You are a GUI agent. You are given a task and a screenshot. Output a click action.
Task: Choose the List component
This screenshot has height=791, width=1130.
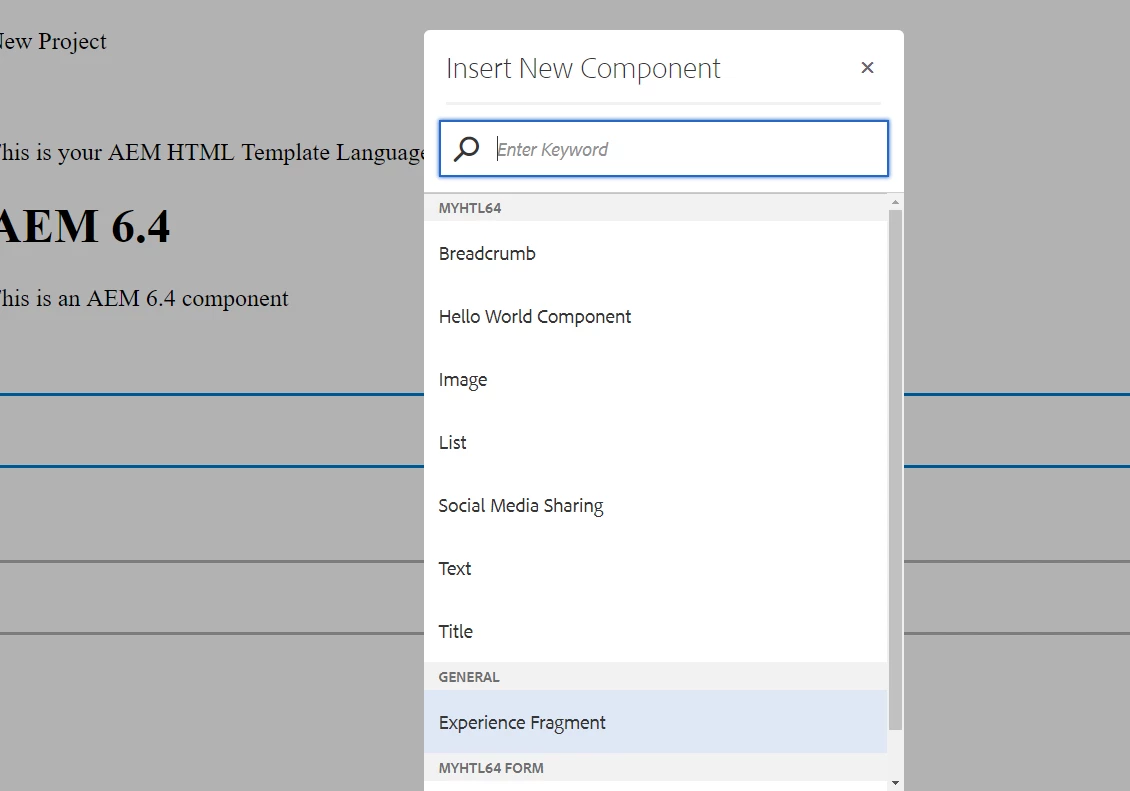point(655,442)
